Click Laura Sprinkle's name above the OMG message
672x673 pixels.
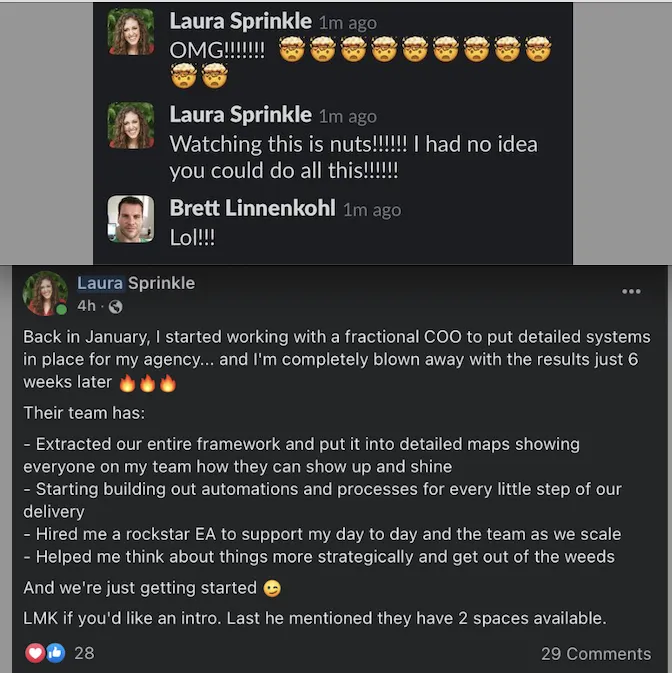pyautogui.click(x=241, y=20)
